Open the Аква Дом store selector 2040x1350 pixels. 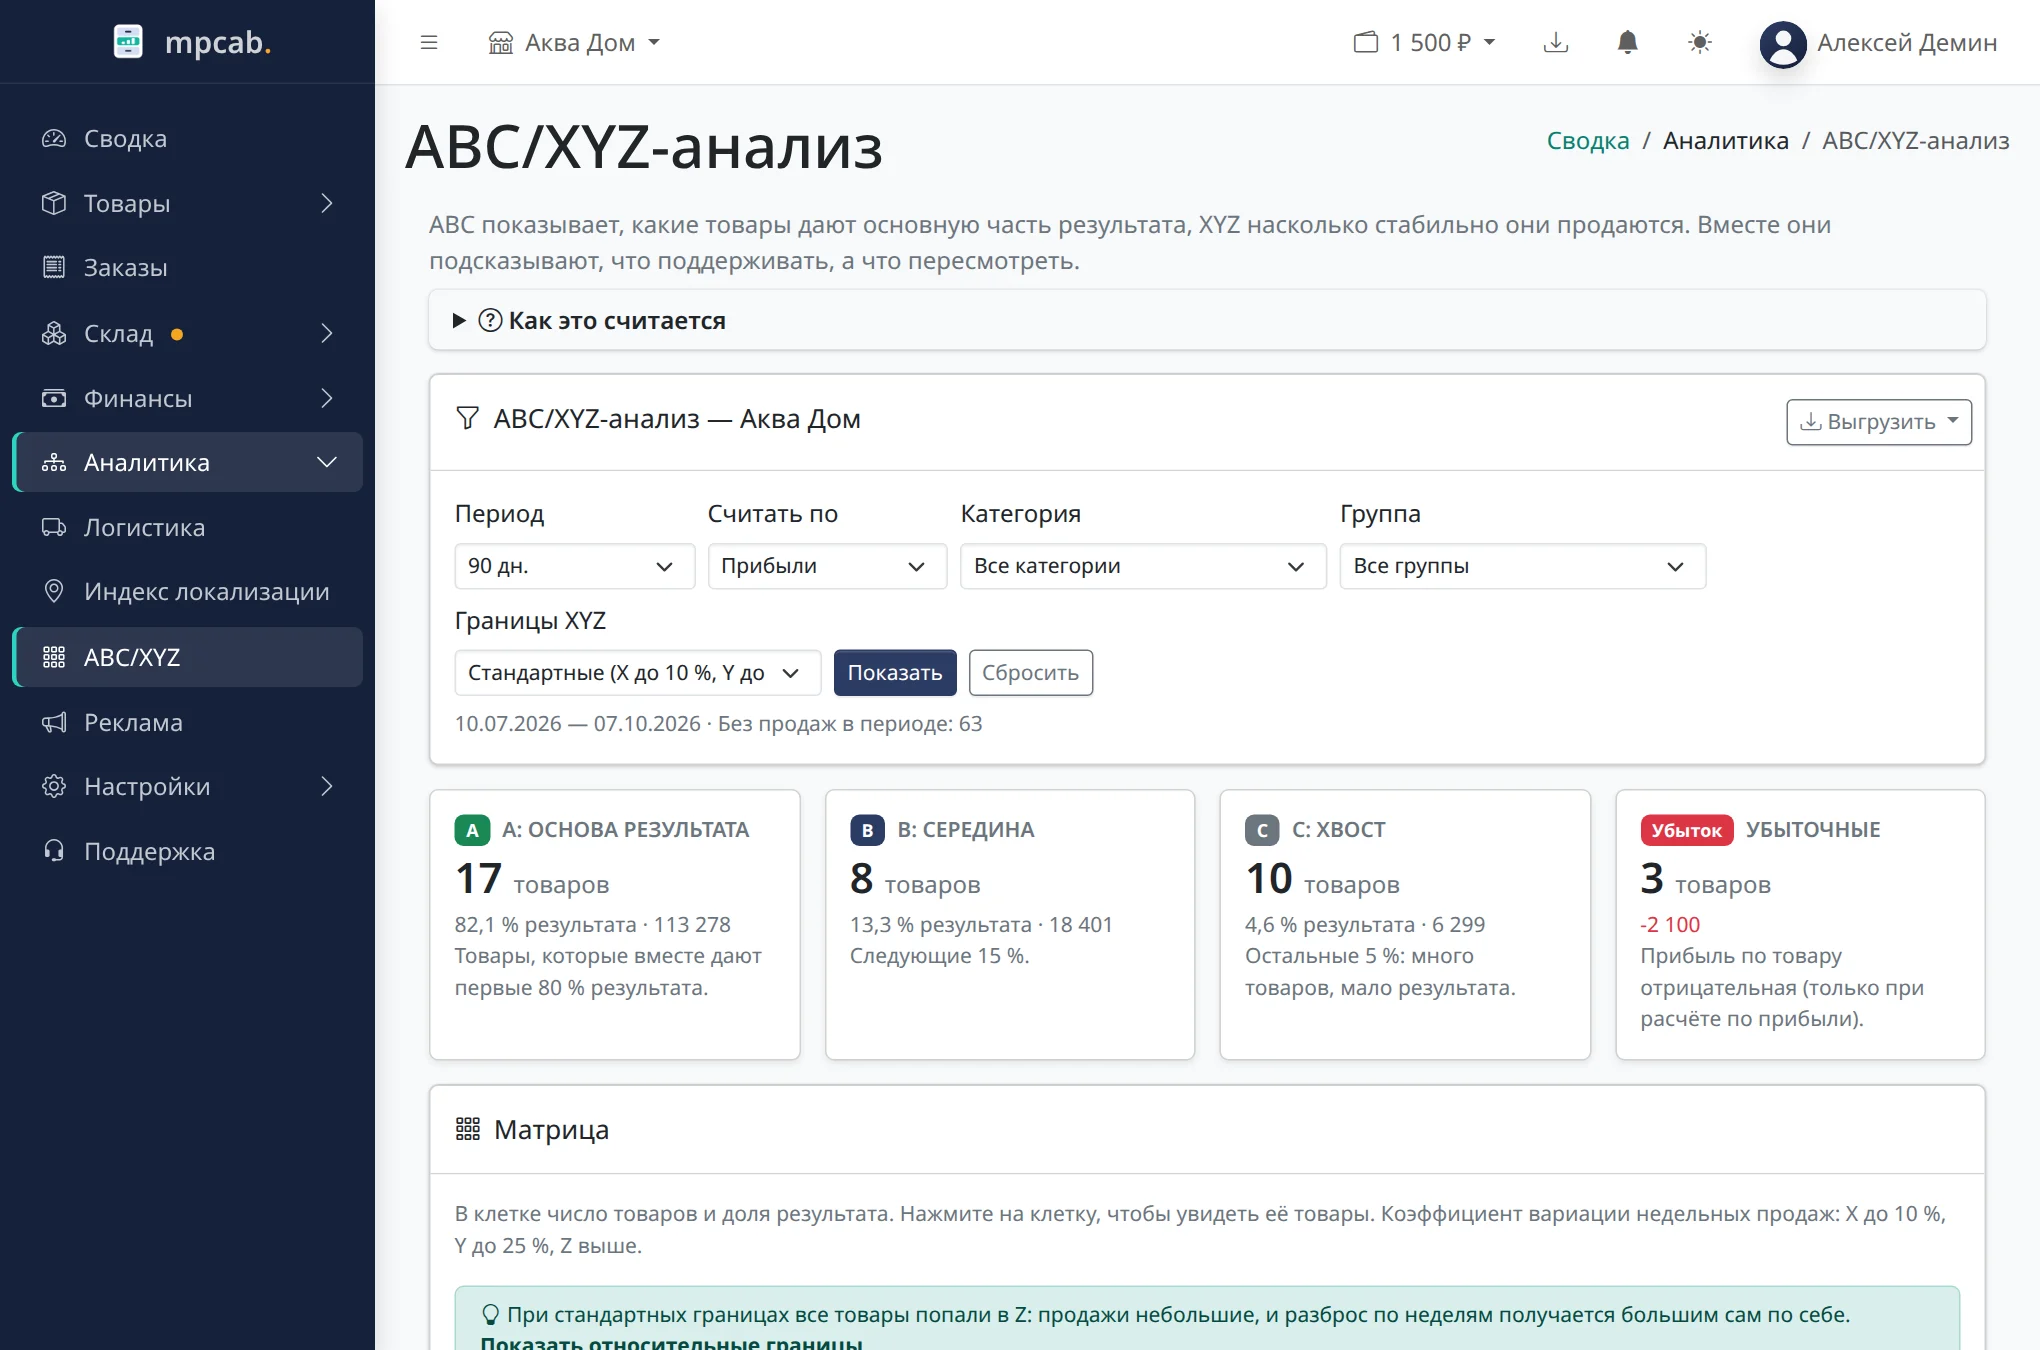pos(575,43)
